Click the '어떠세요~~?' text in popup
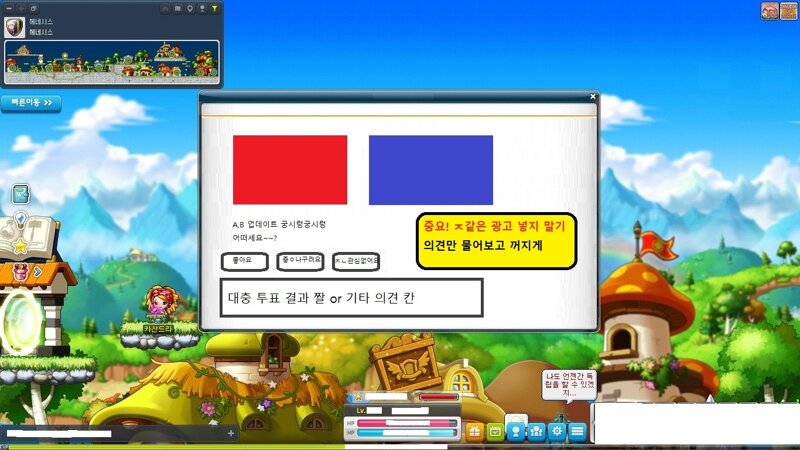 point(255,238)
